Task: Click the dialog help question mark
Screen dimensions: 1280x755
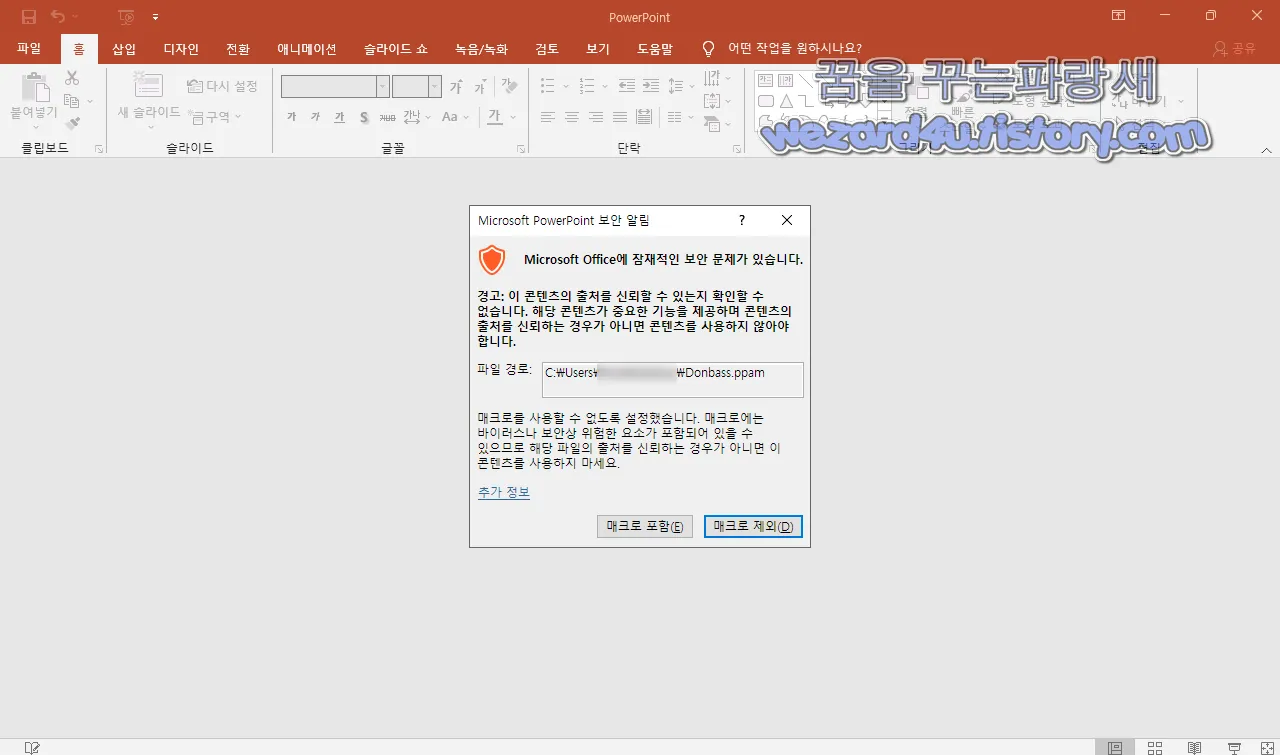Action: (741, 220)
